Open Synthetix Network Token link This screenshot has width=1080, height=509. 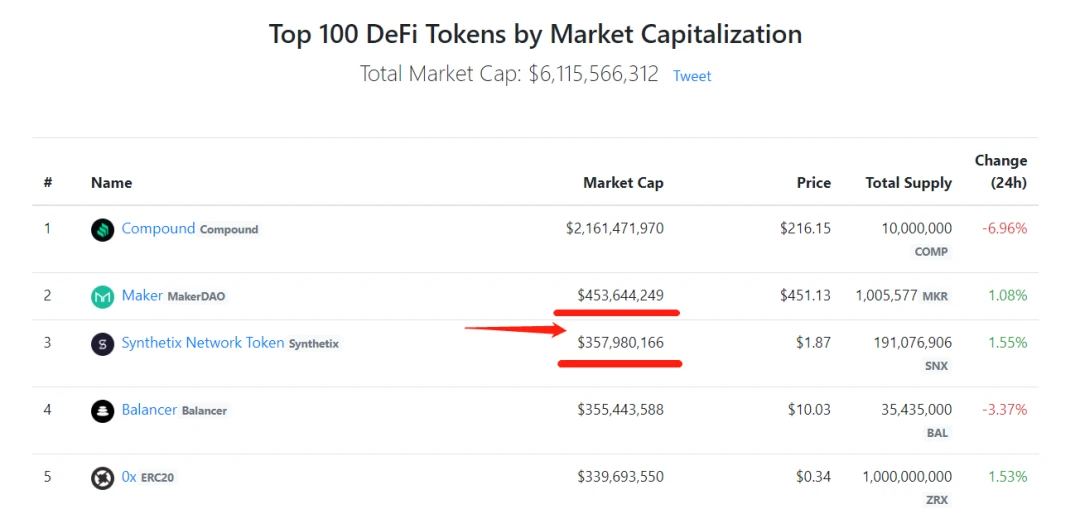point(202,342)
